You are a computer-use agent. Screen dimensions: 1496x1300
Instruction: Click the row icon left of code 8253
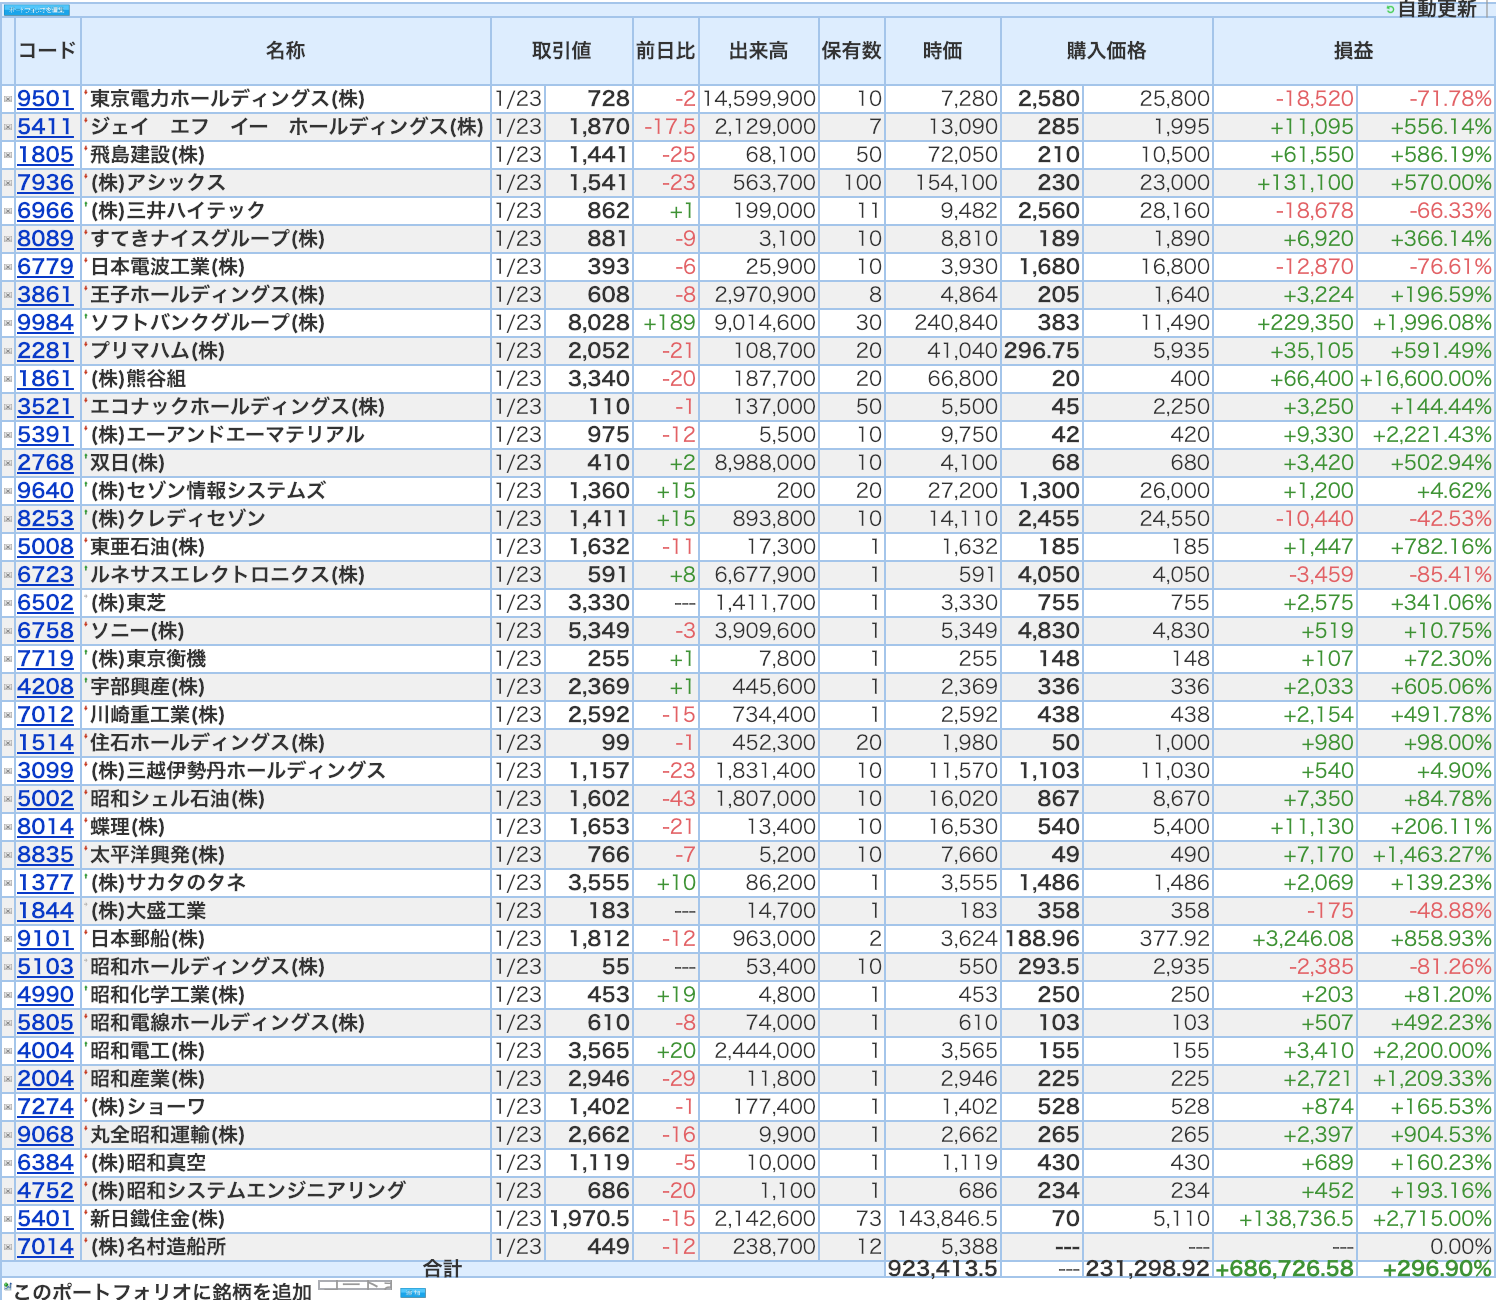pos(8,519)
